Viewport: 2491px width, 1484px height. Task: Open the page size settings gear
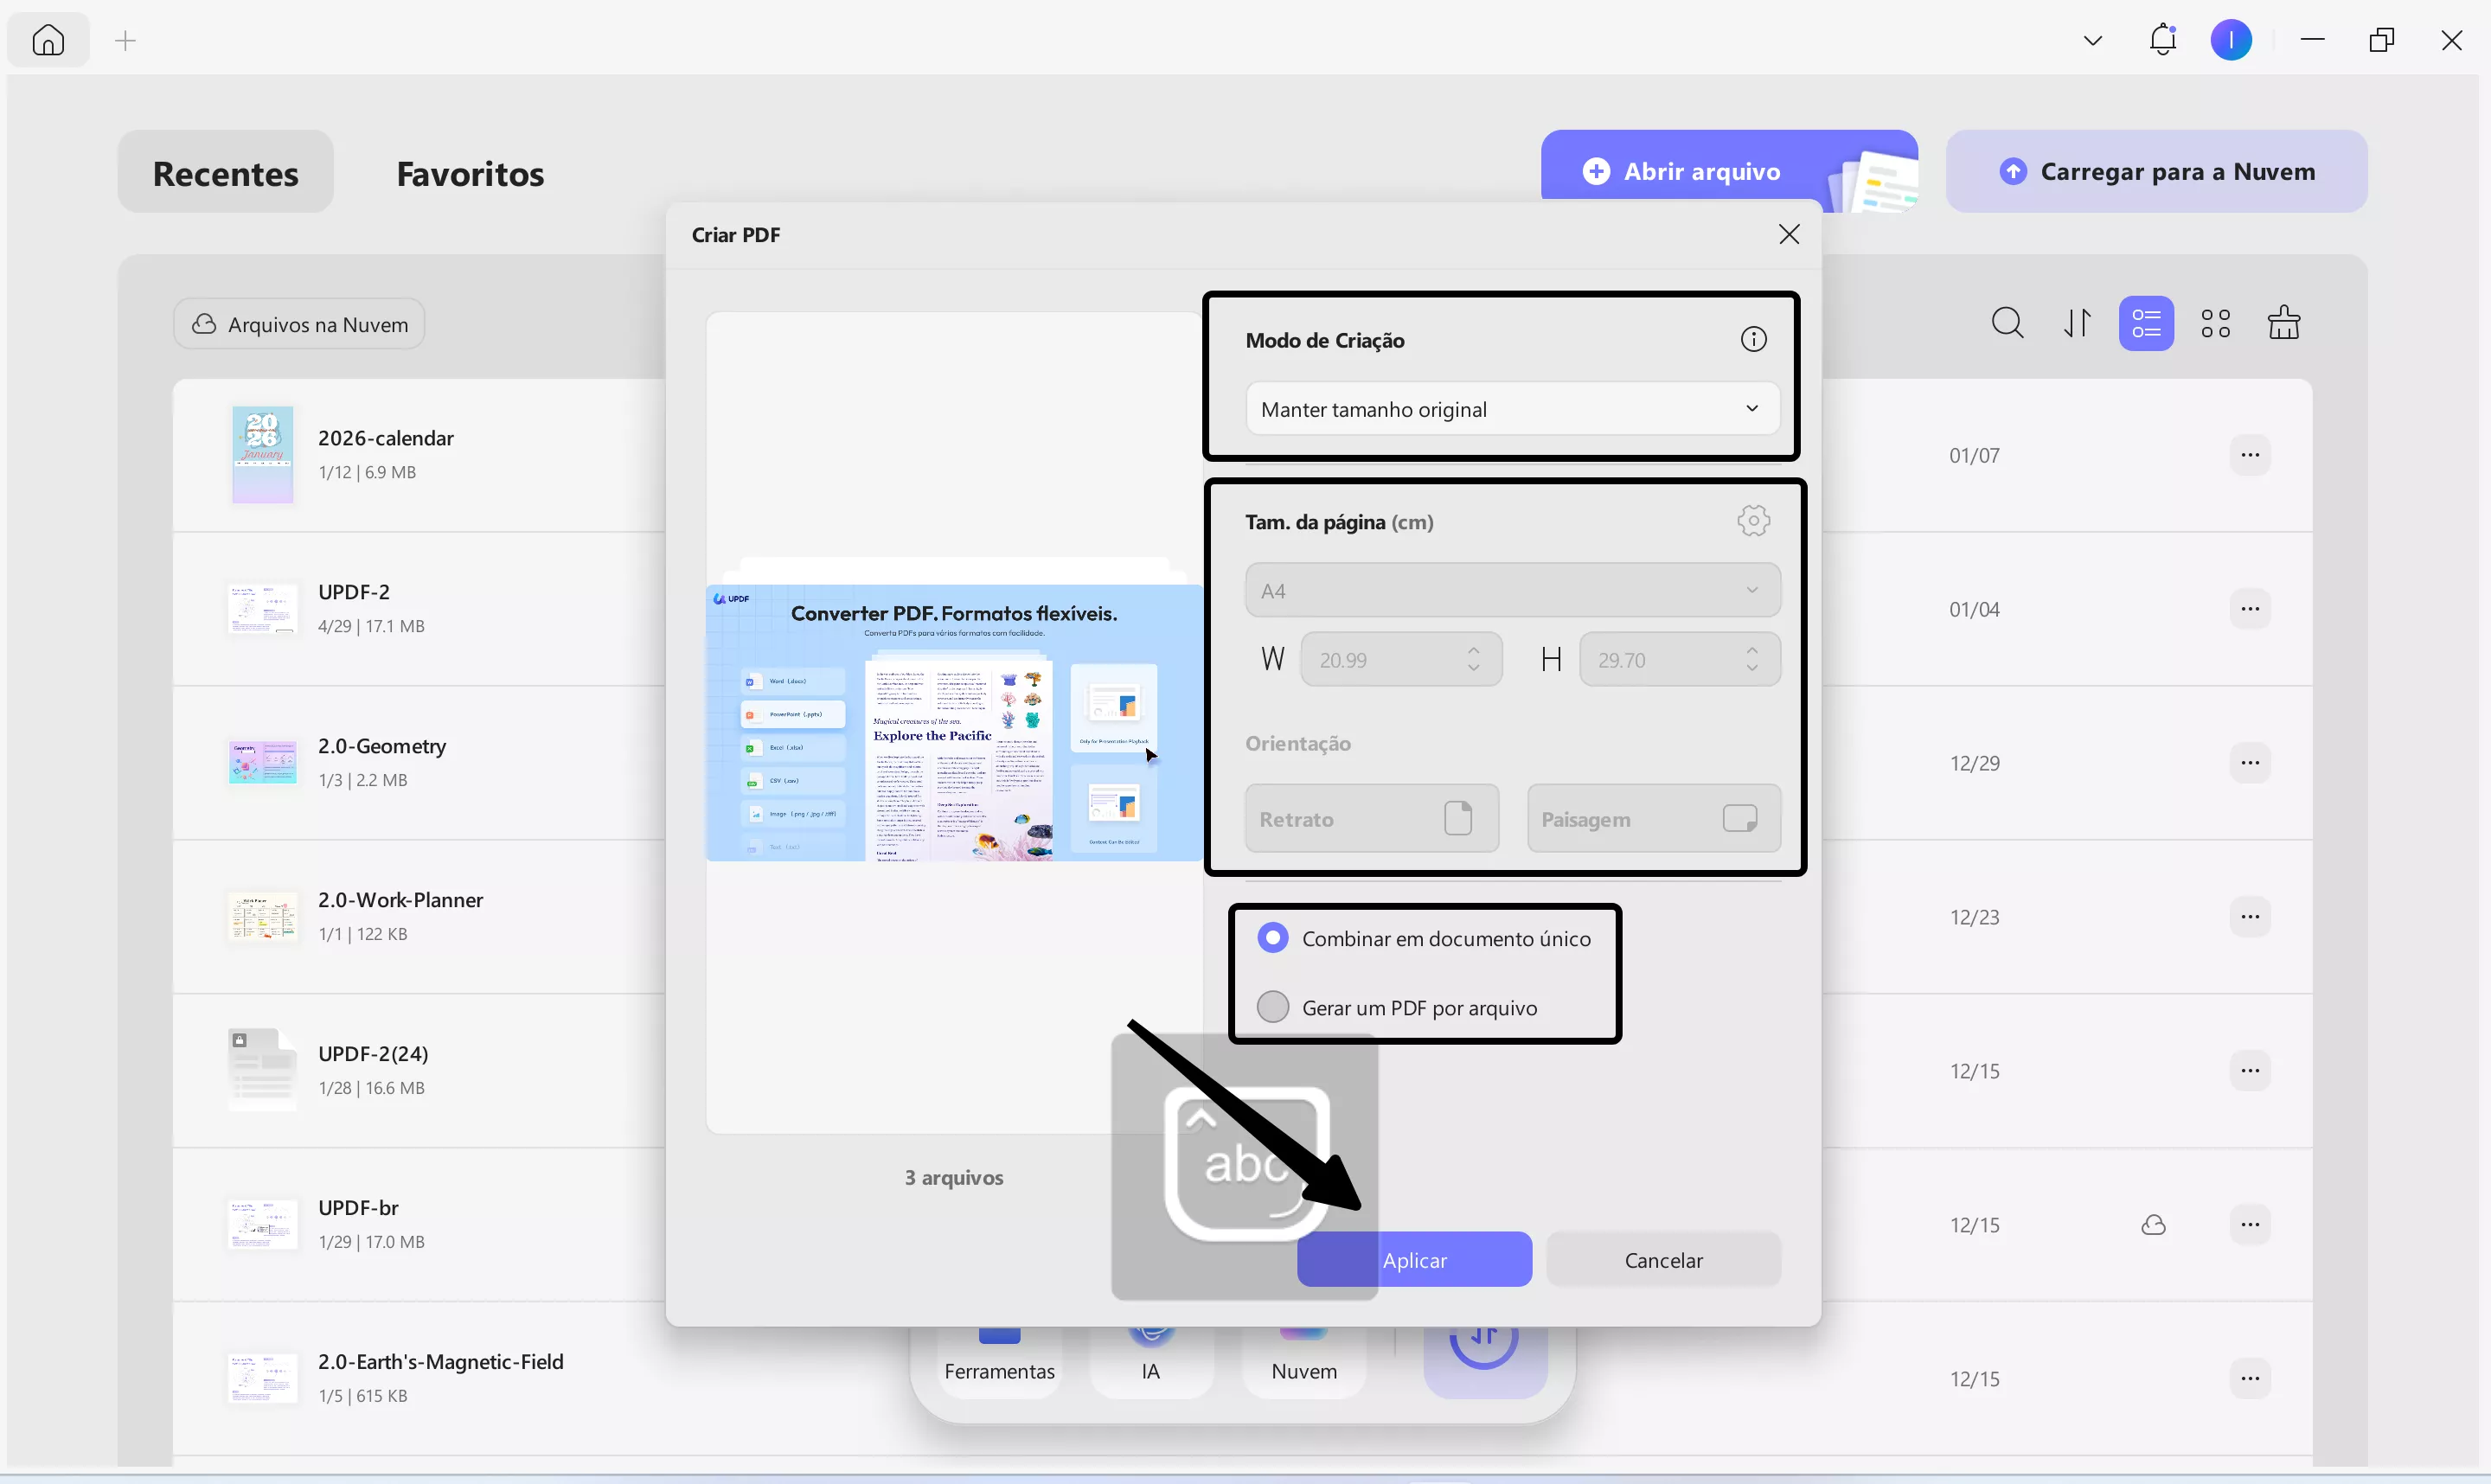(x=1753, y=520)
